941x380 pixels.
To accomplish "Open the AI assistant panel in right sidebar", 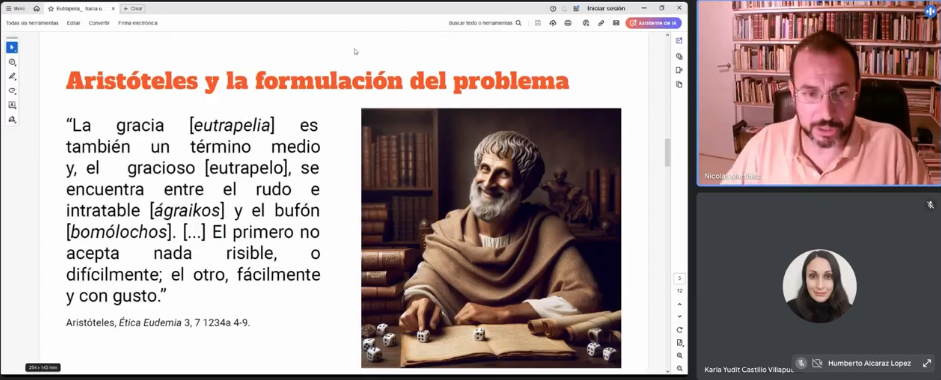I will pyautogui.click(x=679, y=41).
